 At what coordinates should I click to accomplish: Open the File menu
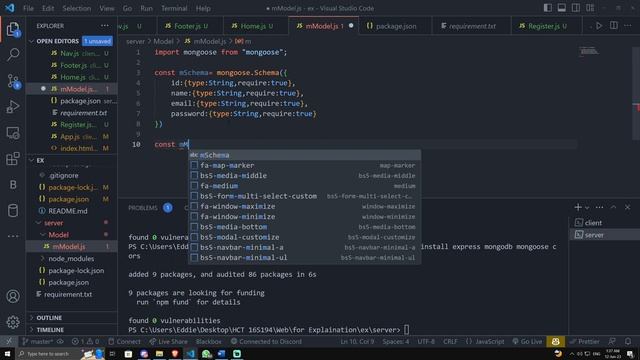tap(29, 8)
